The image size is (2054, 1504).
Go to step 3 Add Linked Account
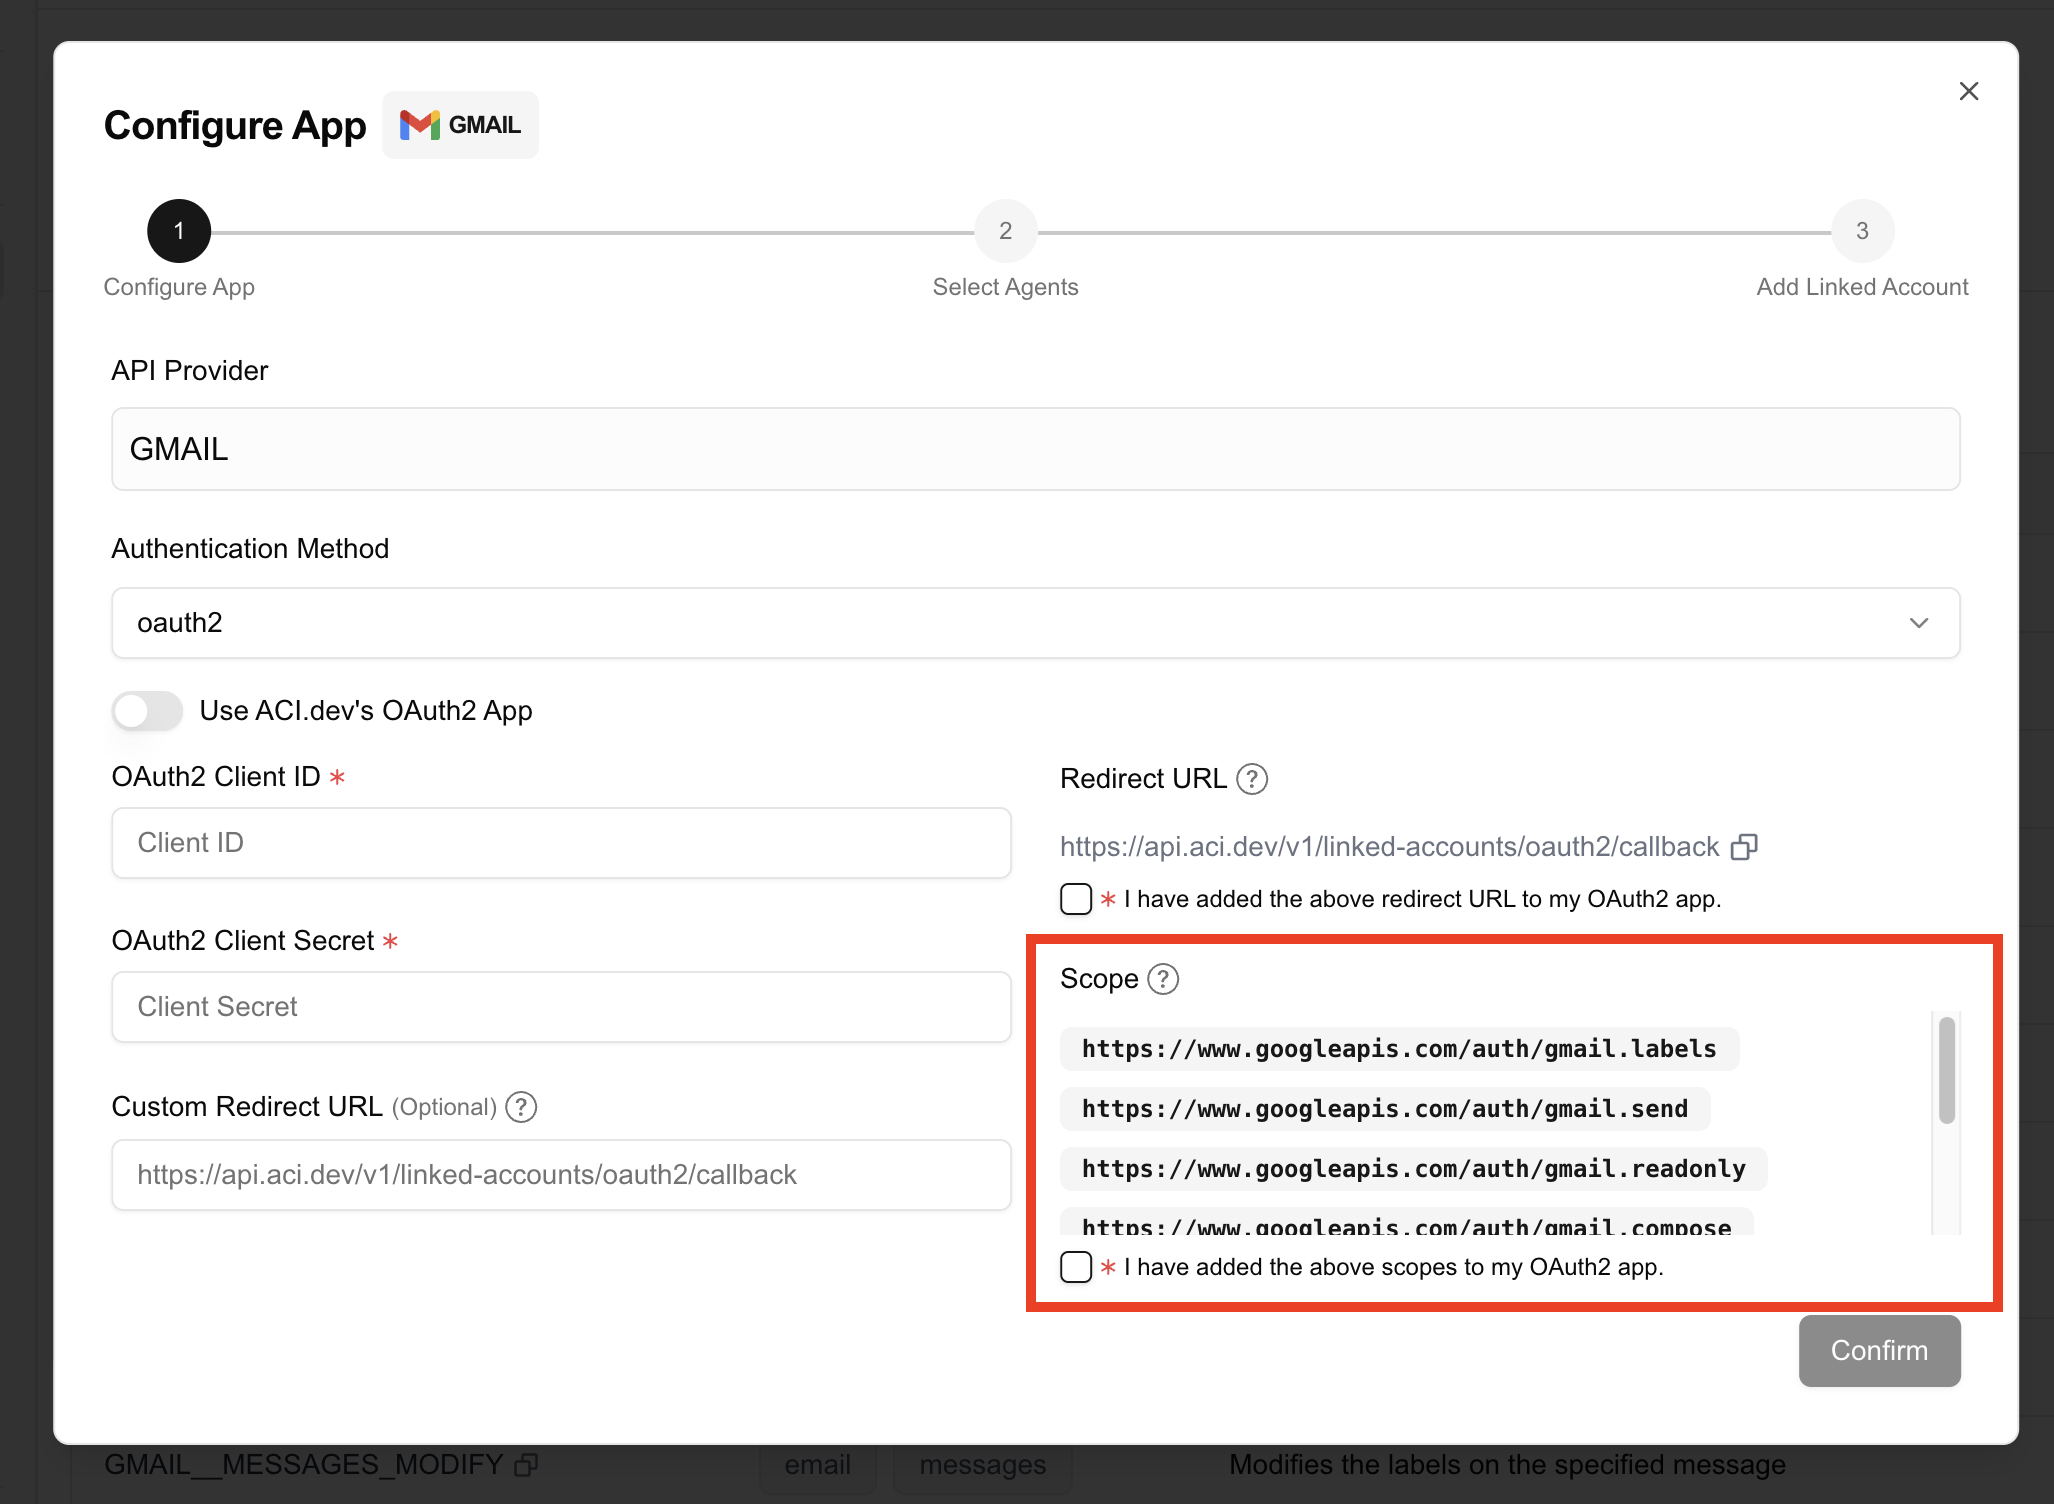[x=1861, y=231]
